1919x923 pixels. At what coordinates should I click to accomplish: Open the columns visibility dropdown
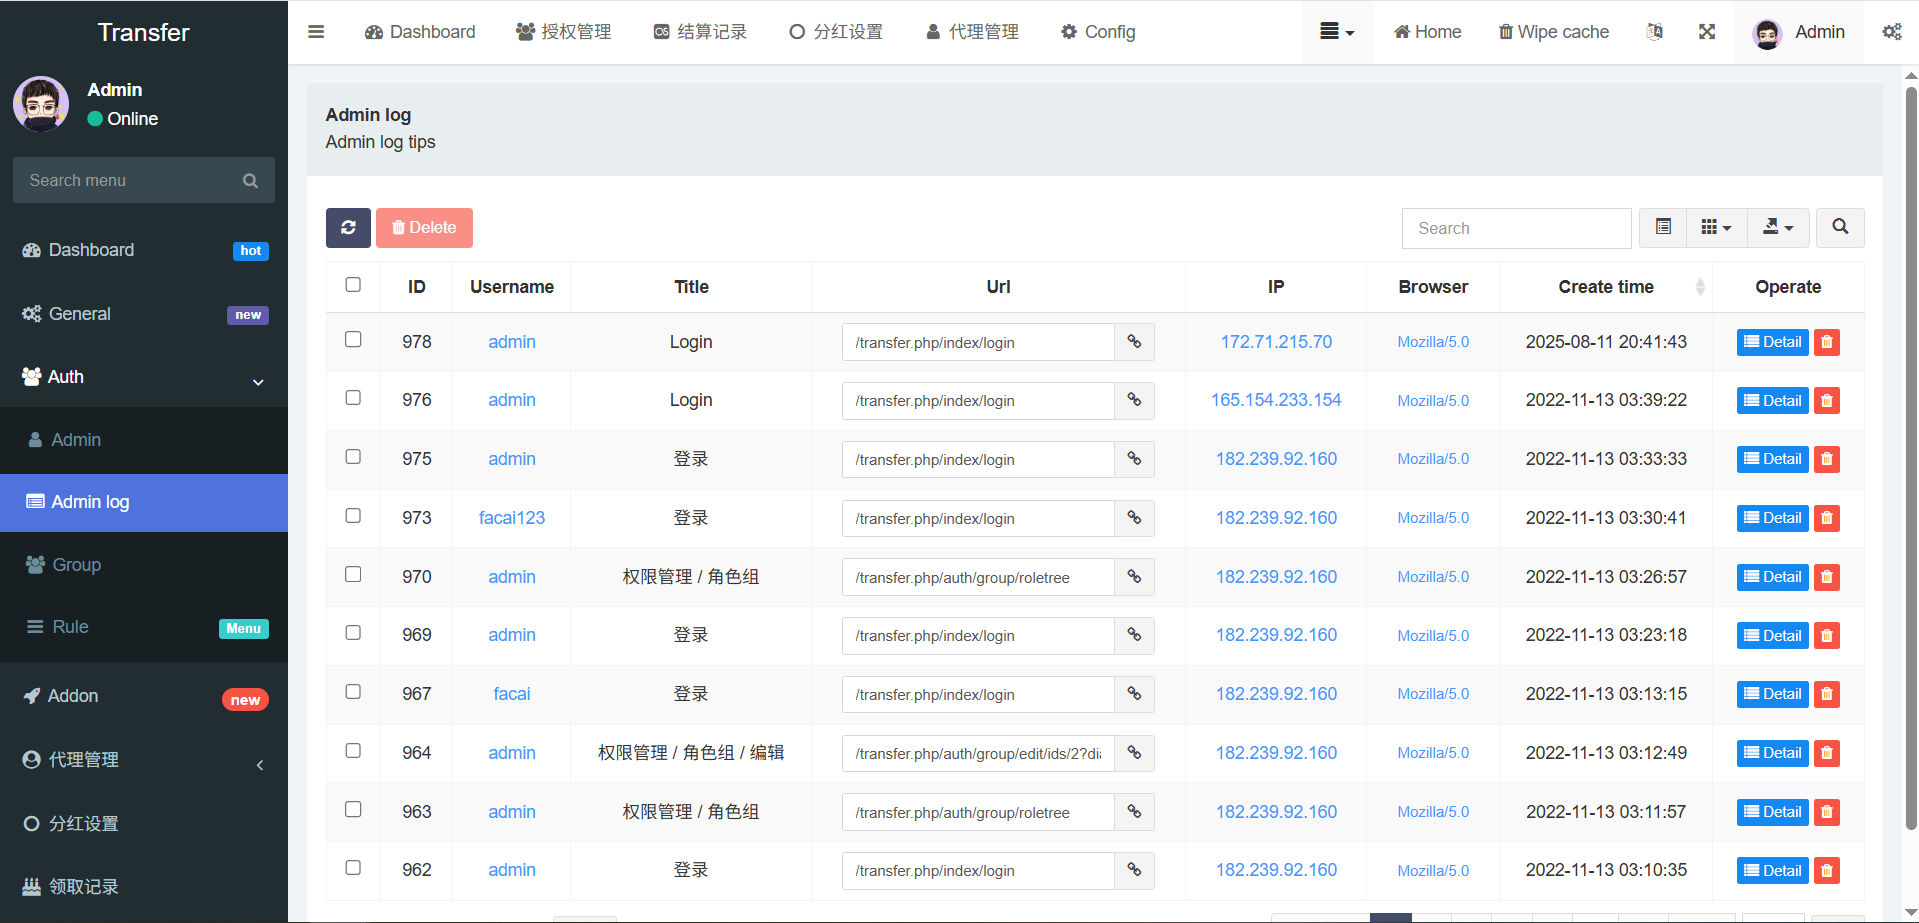tap(1717, 227)
